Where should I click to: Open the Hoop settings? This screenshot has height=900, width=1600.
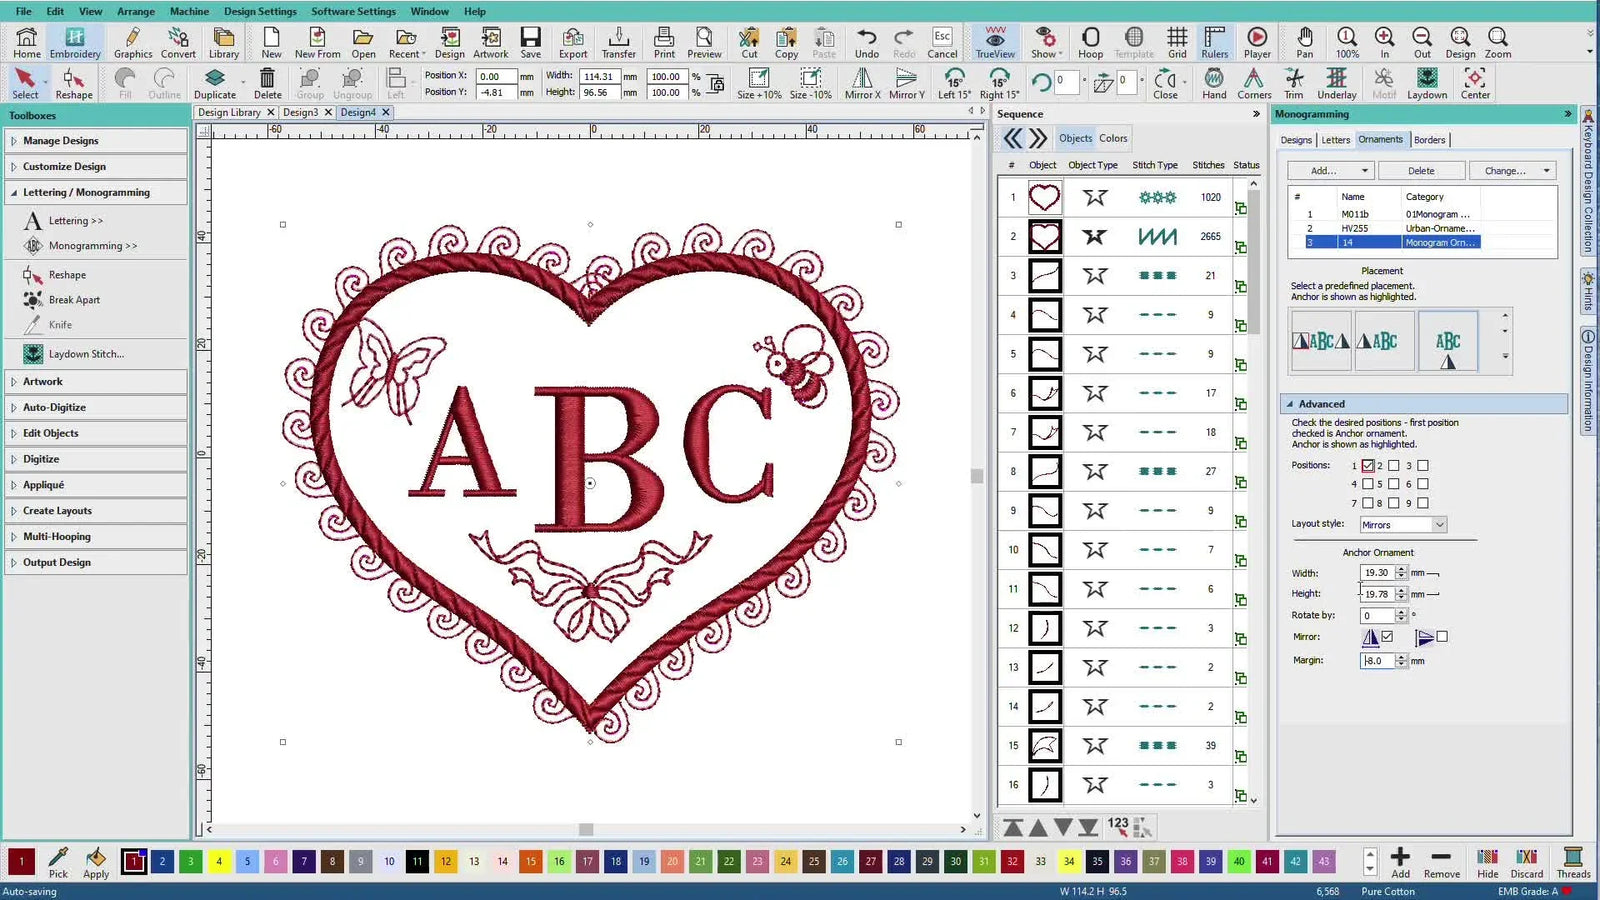tap(1090, 42)
